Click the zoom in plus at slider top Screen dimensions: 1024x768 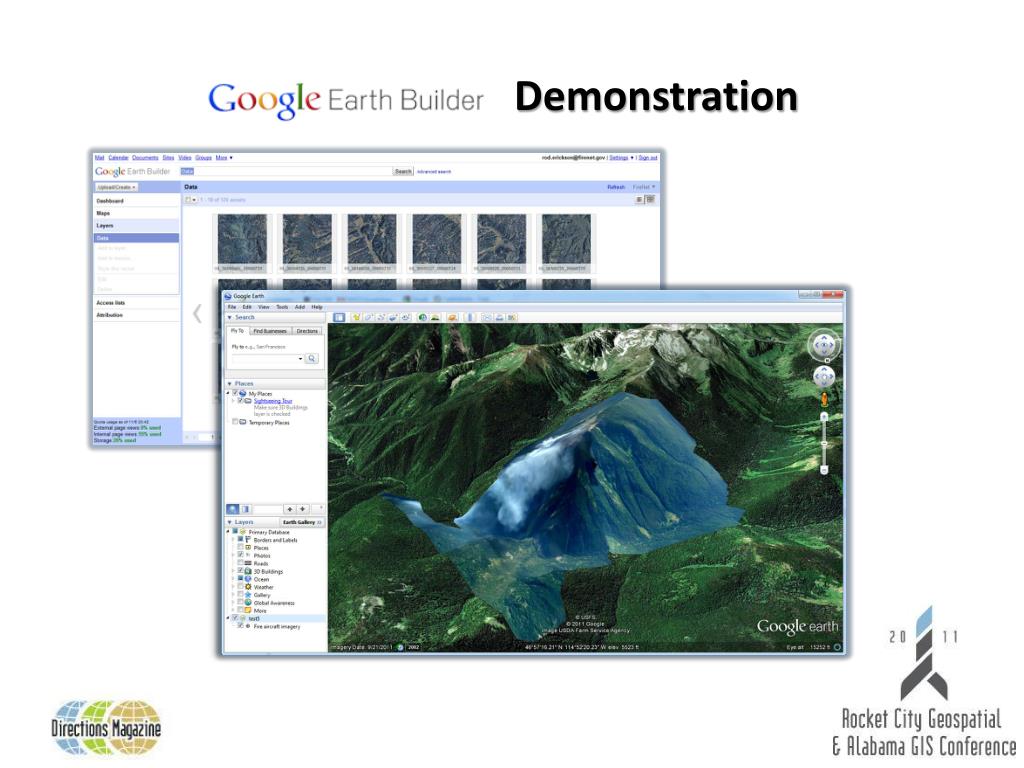tap(824, 416)
